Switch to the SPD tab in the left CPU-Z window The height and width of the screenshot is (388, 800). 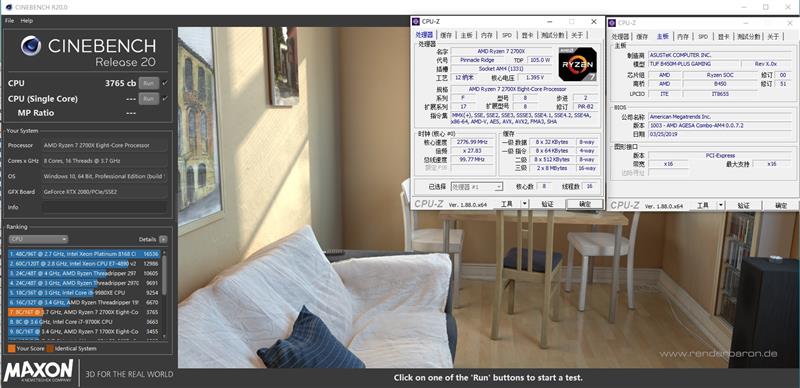507,35
